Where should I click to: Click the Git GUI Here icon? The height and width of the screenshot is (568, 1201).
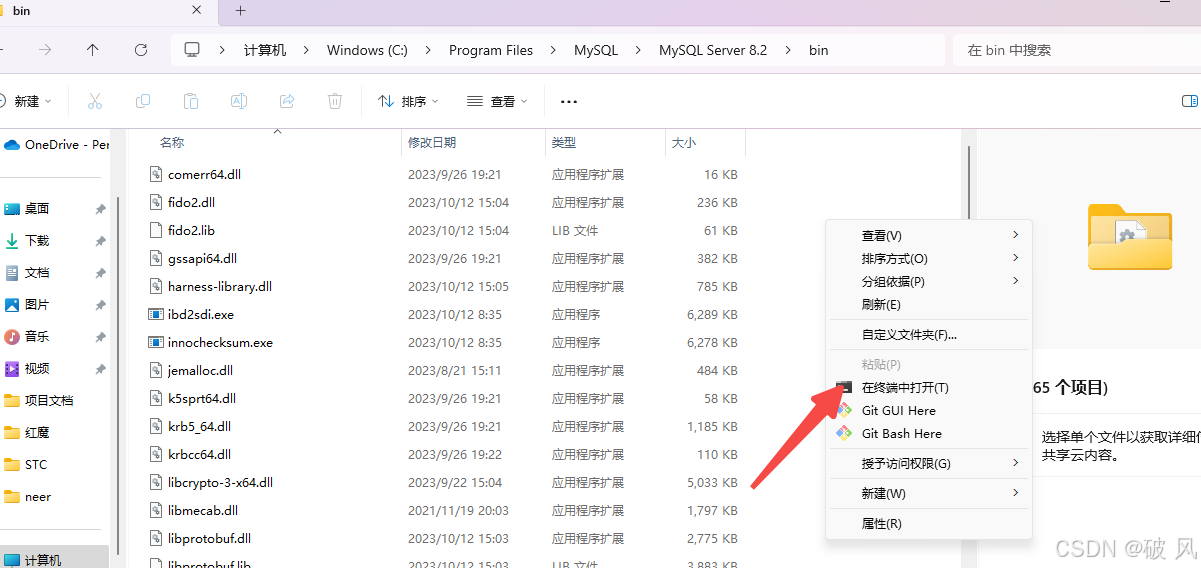(x=843, y=410)
